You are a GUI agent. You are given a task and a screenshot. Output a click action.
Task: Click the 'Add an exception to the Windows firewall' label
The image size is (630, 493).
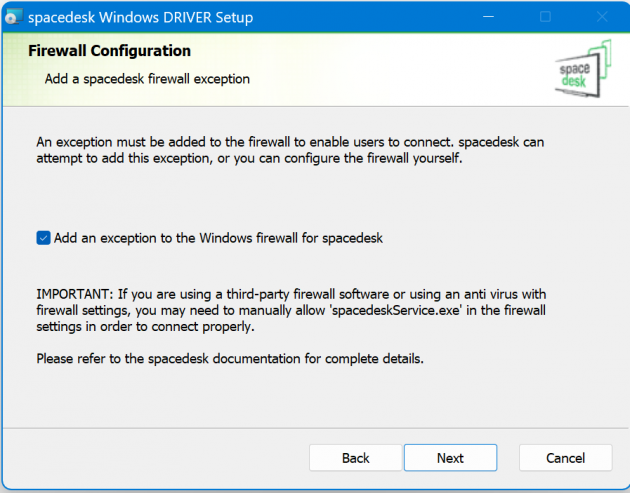click(218, 238)
